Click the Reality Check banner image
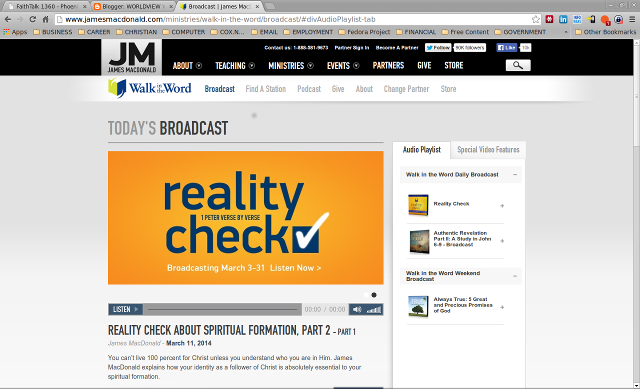 tap(246, 218)
